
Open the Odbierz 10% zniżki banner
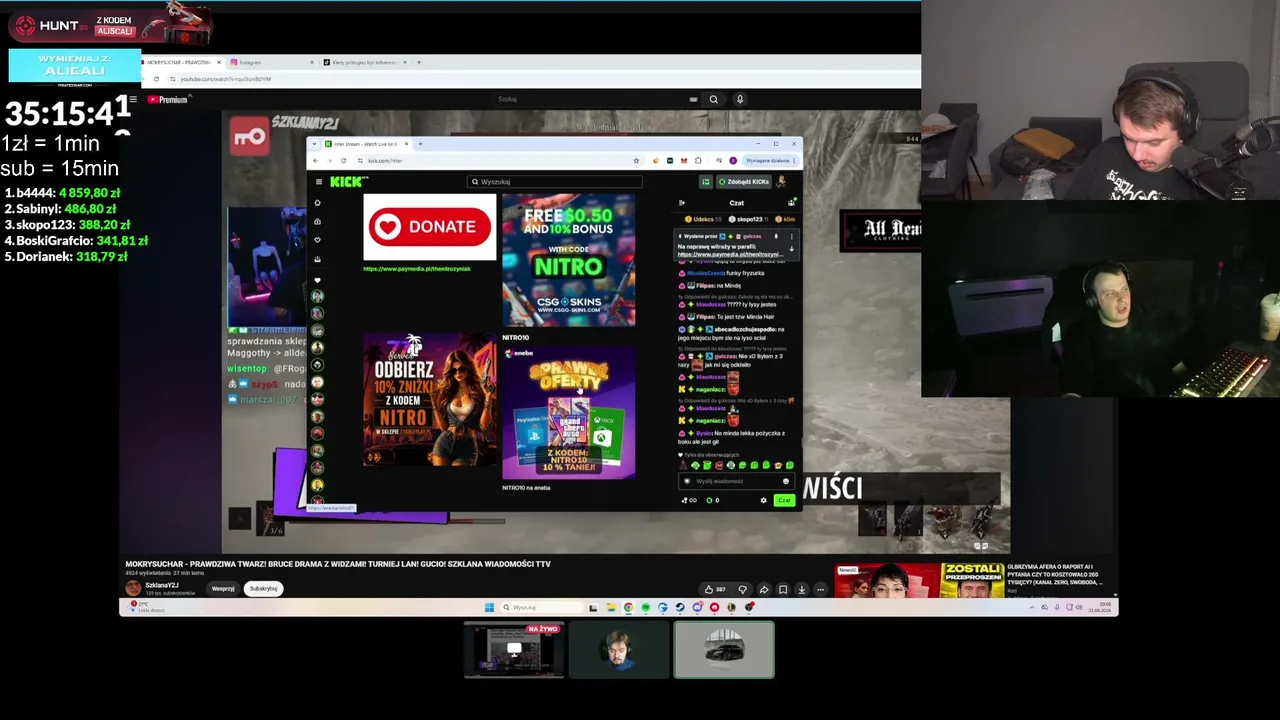click(x=429, y=400)
